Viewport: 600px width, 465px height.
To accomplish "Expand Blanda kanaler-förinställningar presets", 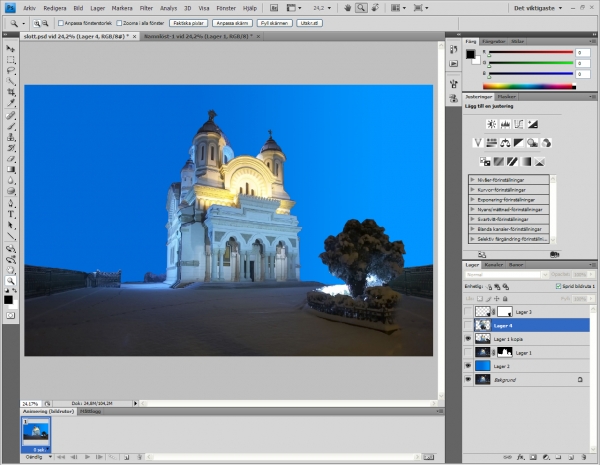I will coord(473,229).
